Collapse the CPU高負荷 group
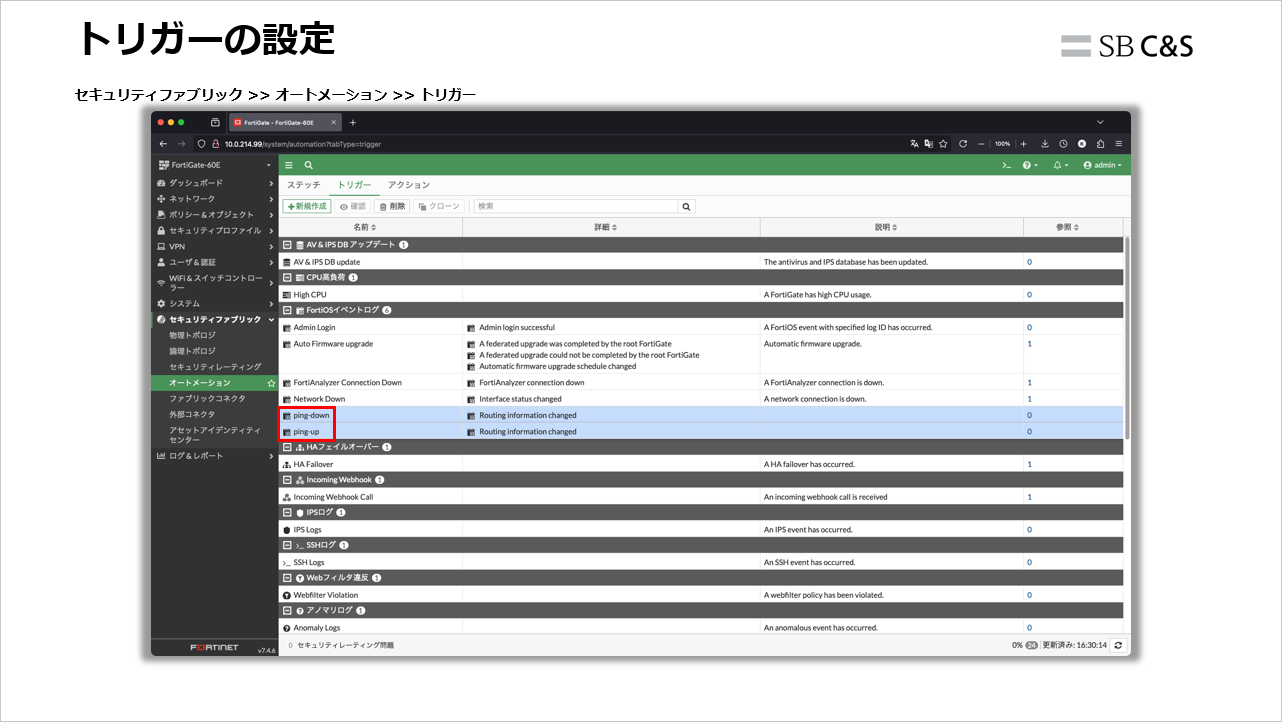This screenshot has height=722, width=1282. click(x=287, y=277)
